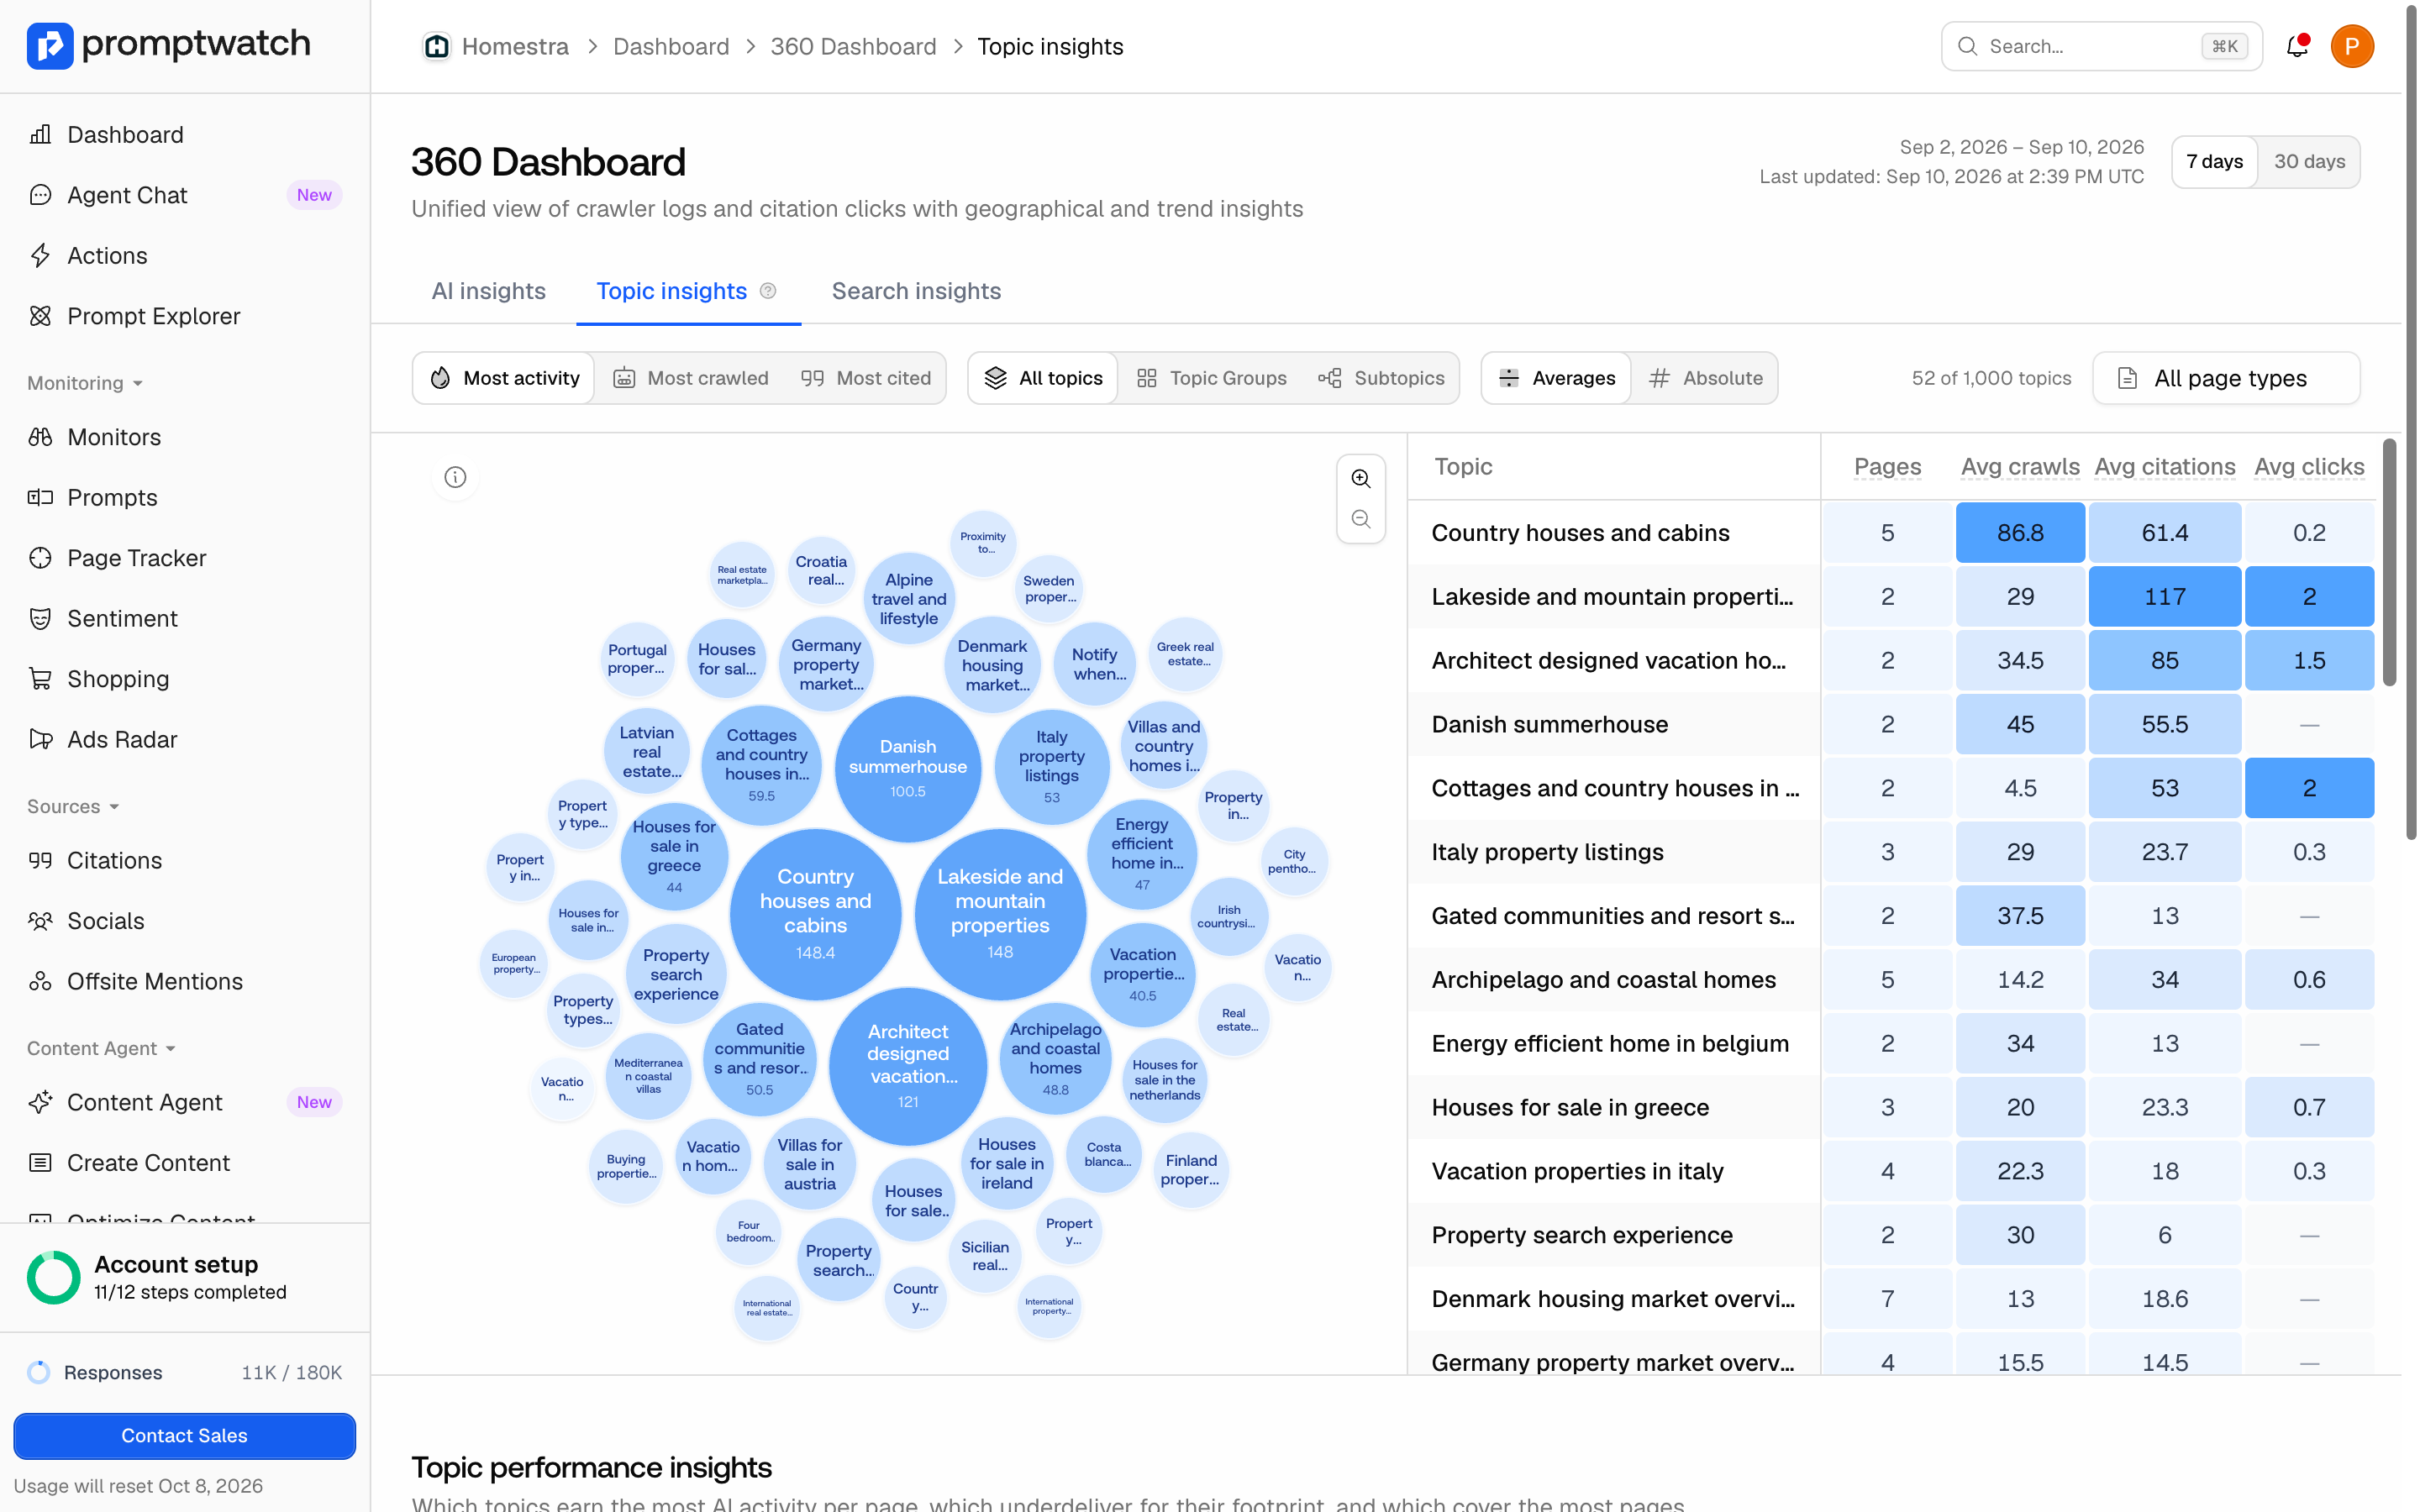Click the 86.8 avg crawls cell
This screenshot has width=2420, height=1512.
(x=2020, y=532)
